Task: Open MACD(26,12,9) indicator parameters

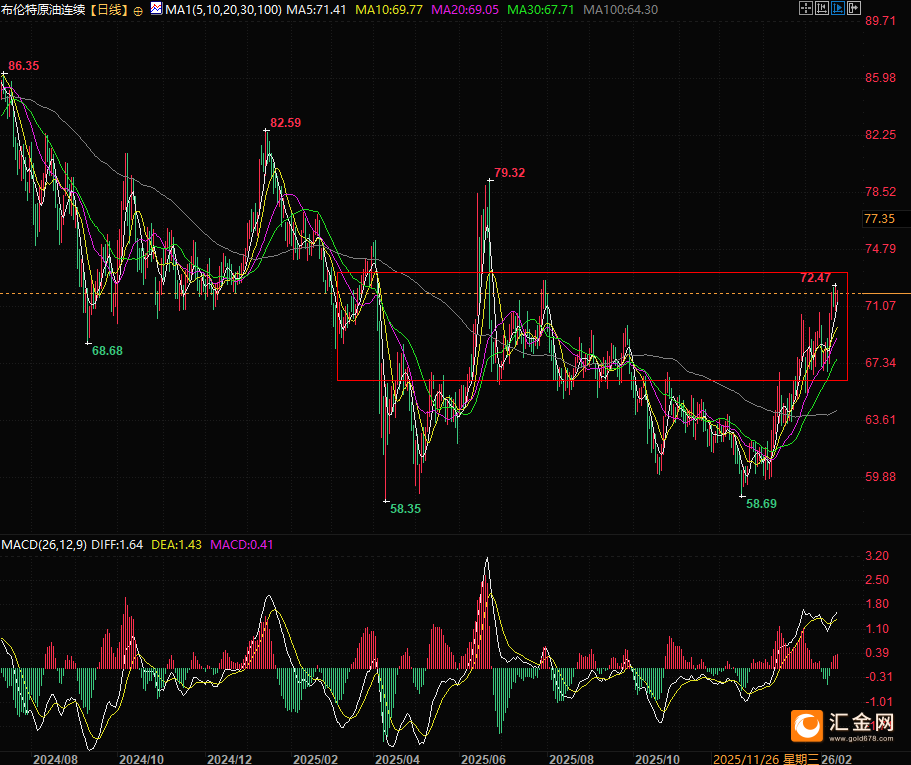Action: 44,545
